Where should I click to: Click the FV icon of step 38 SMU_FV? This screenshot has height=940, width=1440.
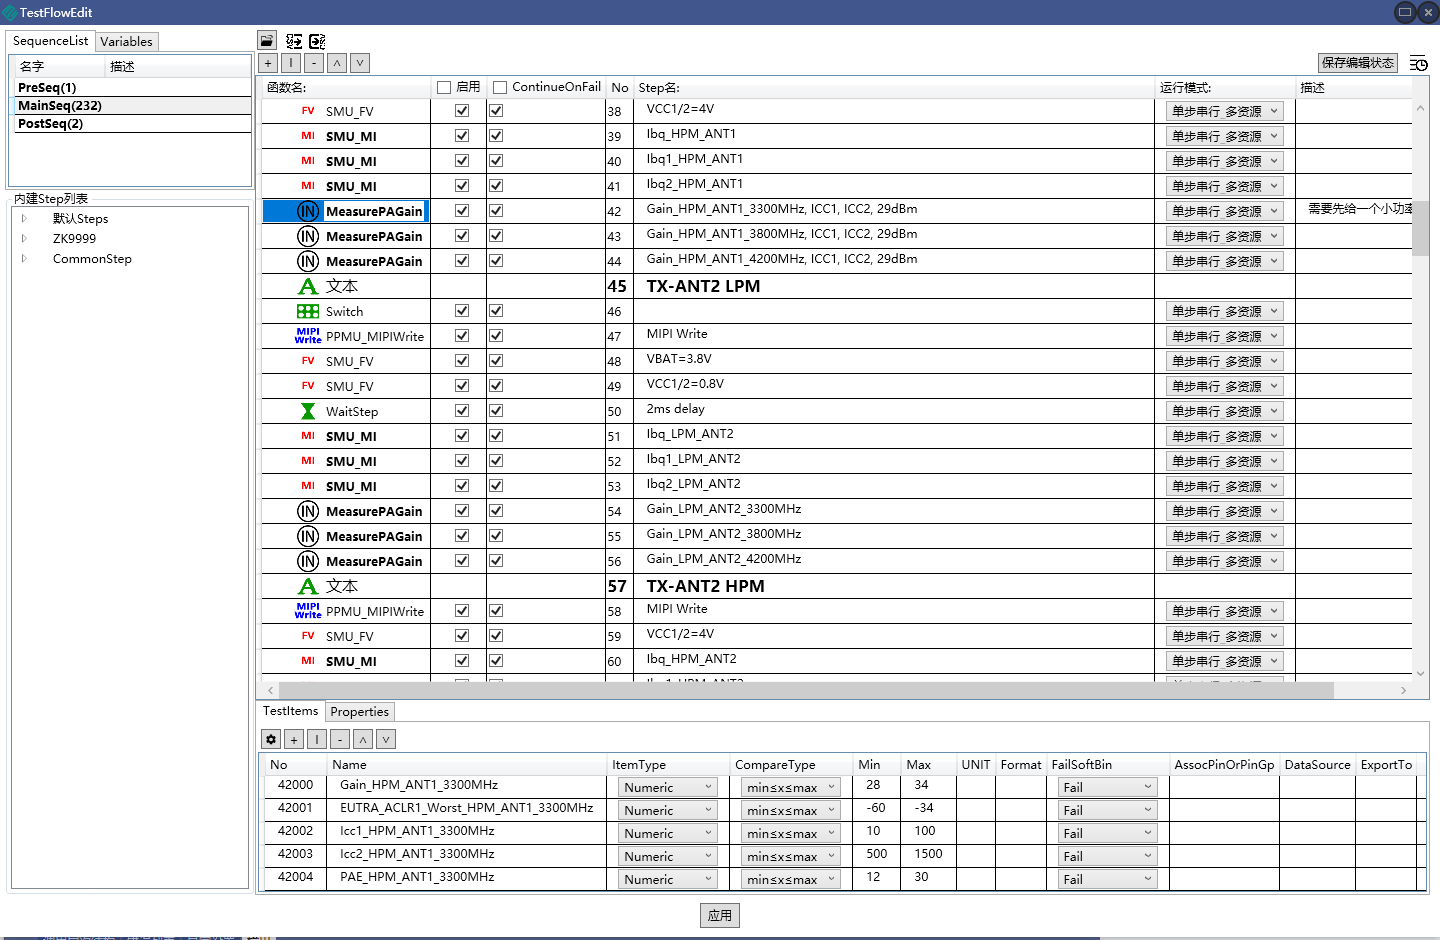click(308, 111)
